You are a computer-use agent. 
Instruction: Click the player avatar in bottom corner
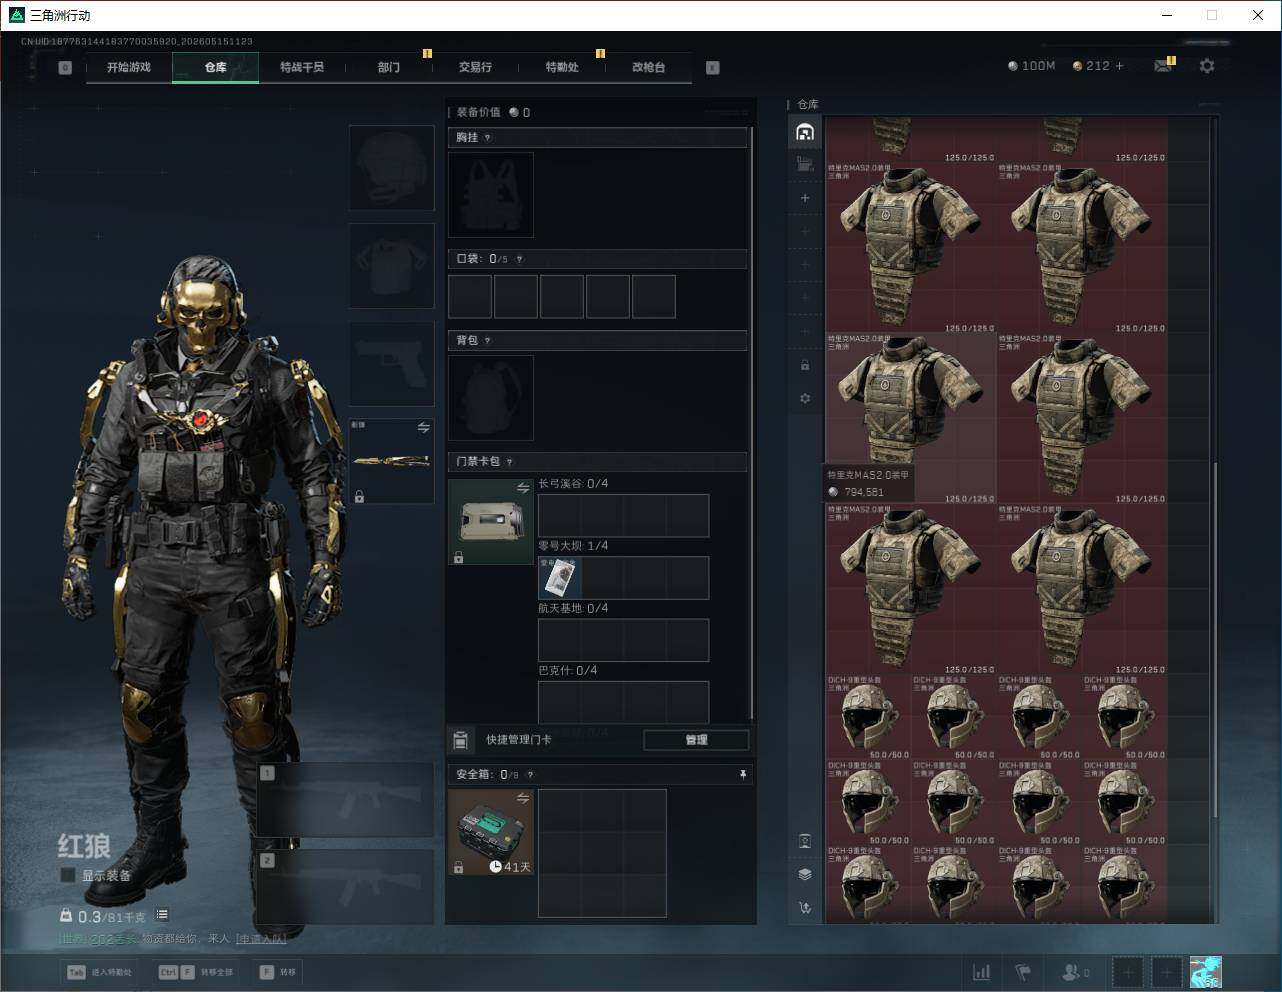point(1205,972)
